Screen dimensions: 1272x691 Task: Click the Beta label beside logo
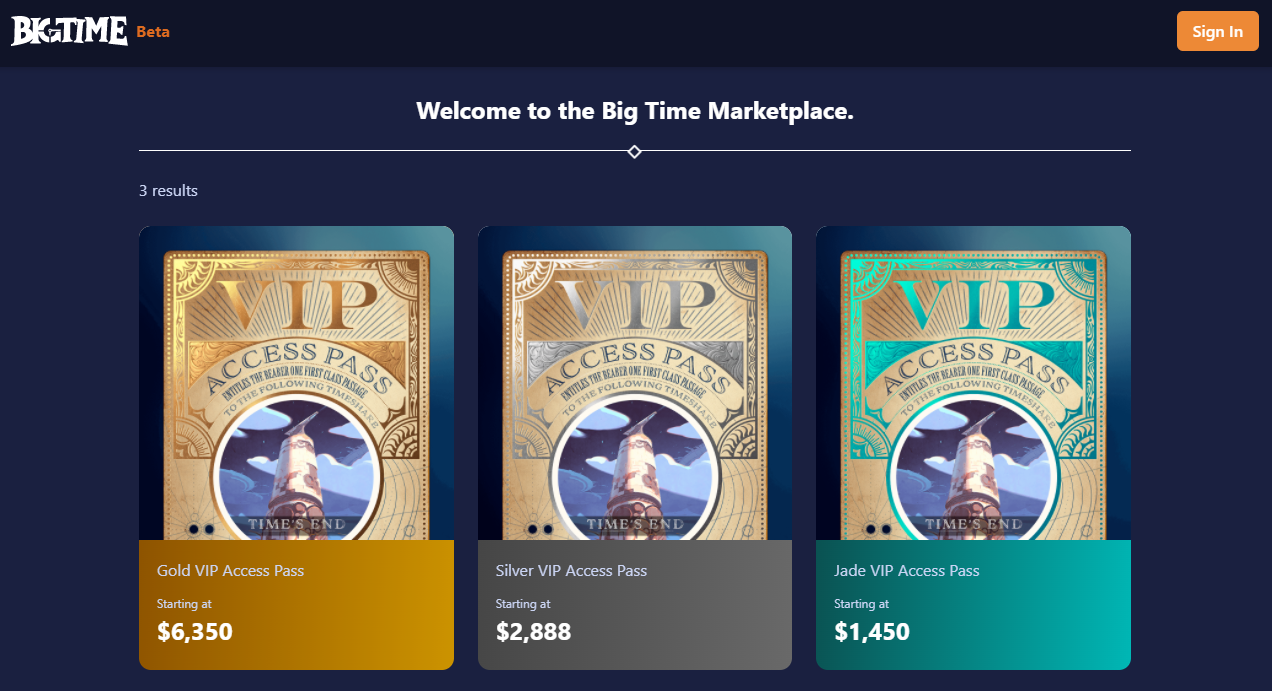click(x=153, y=32)
